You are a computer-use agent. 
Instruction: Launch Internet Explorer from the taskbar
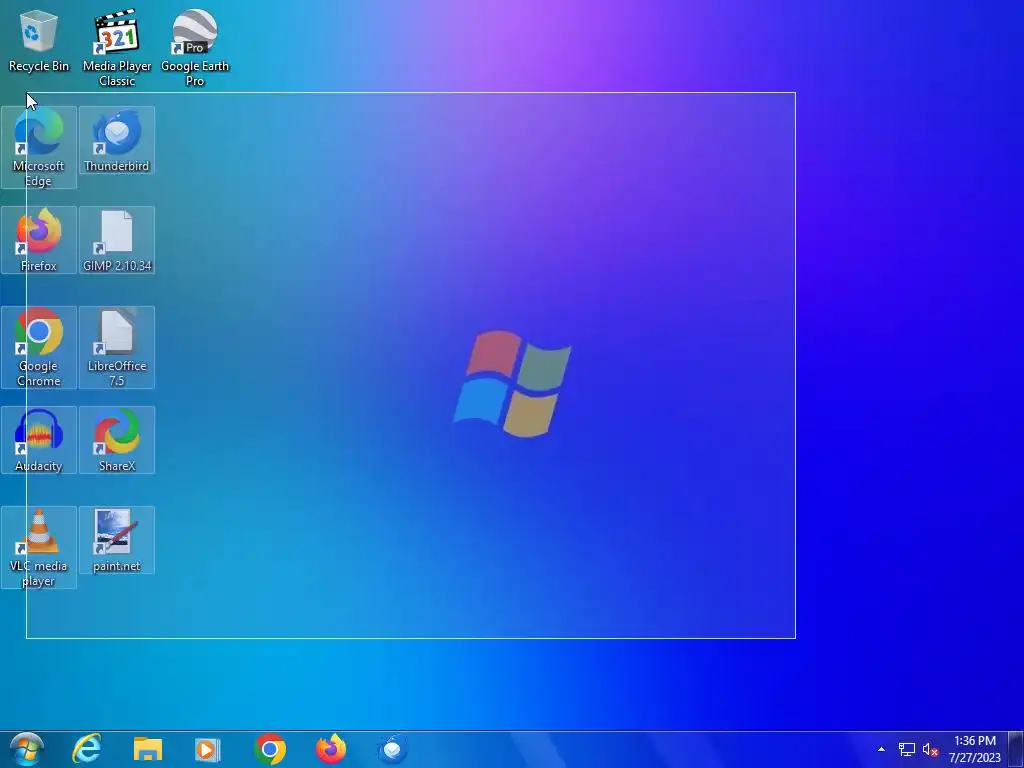pyautogui.click(x=87, y=749)
